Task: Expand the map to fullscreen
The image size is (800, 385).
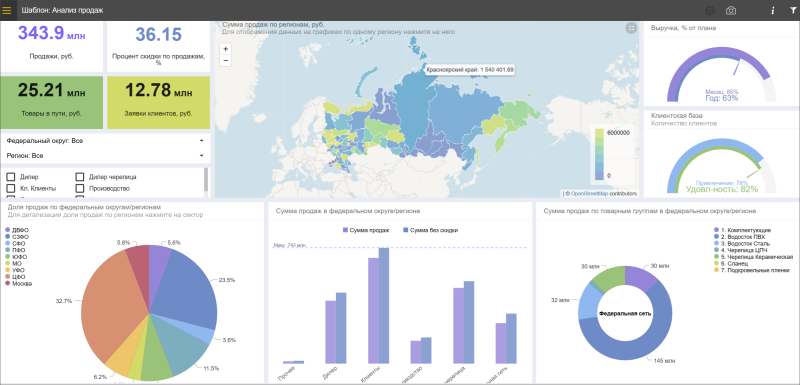Action: pos(631,29)
